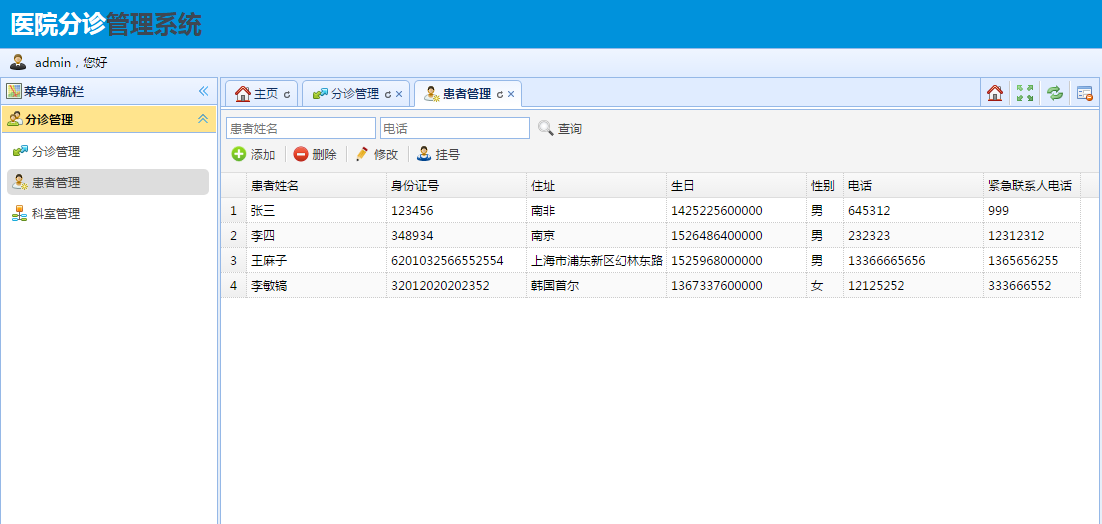
Task: Click the green fullscreen arrows icon
Action: coord(1025,93)
